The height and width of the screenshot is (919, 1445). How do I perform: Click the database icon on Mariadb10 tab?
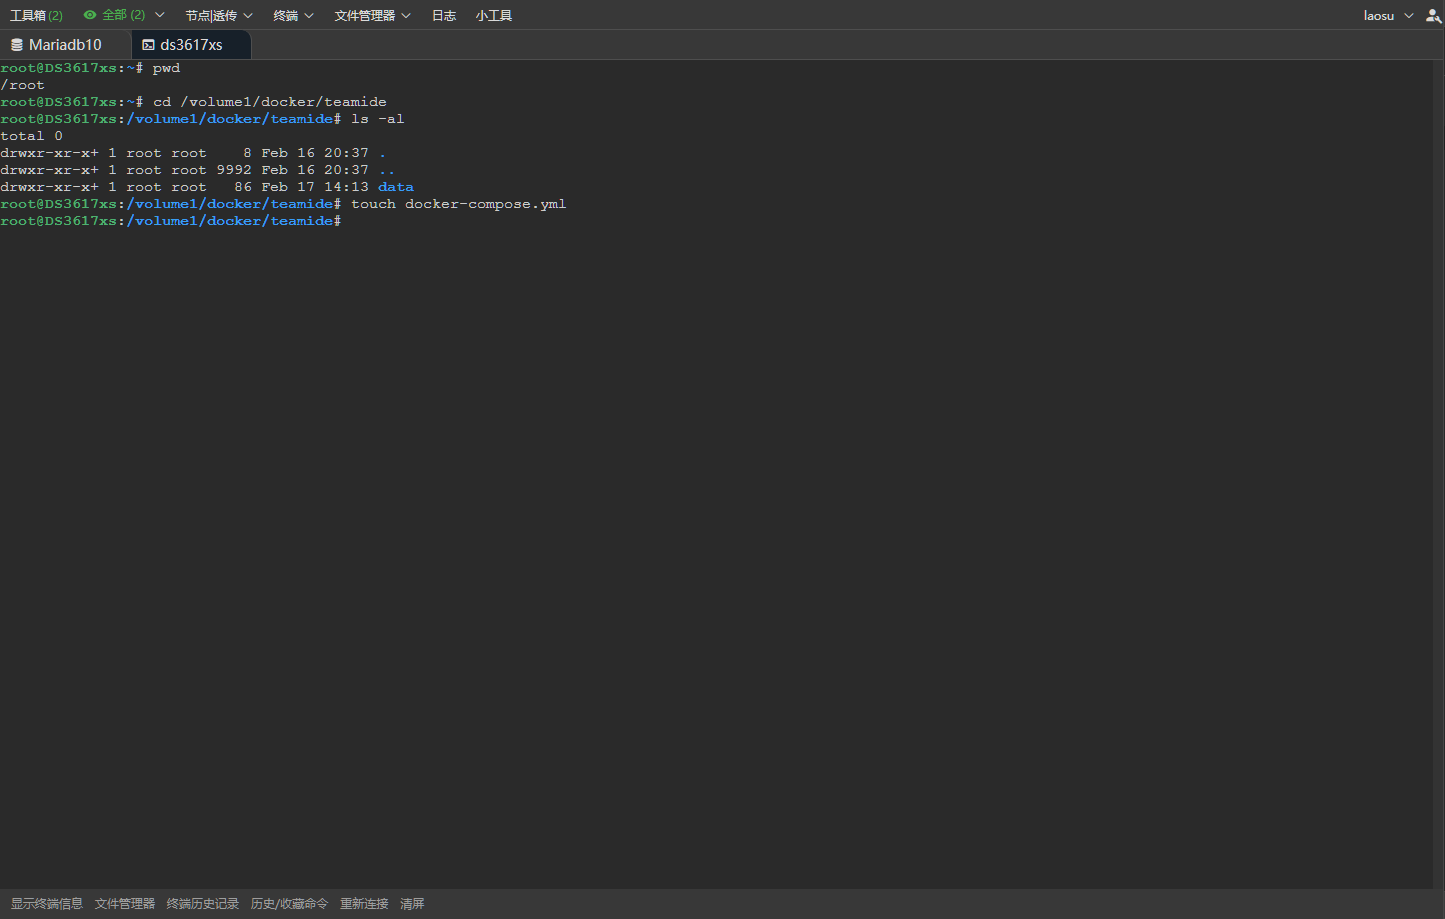click(x=14, y=44)
